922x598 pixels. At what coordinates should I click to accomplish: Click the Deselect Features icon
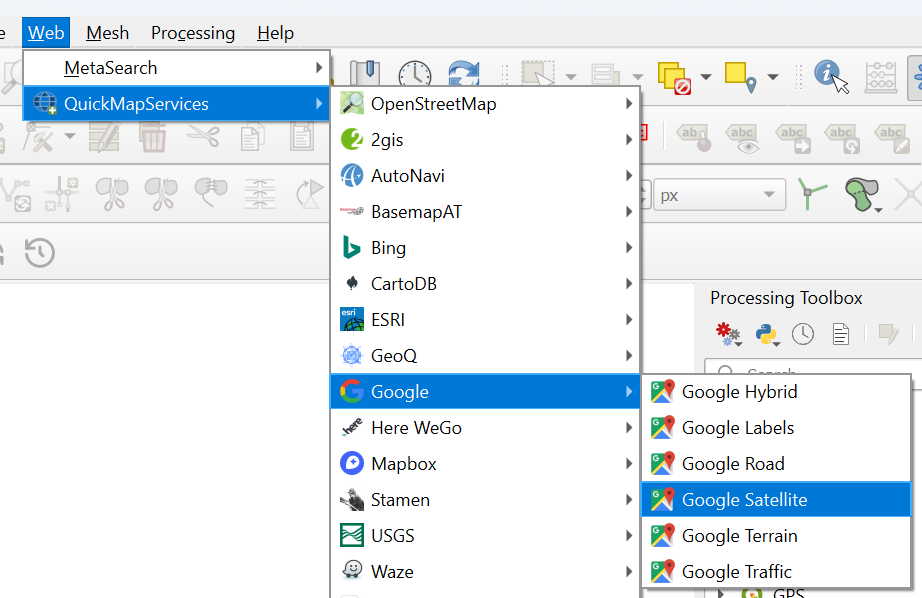[674, 76]
